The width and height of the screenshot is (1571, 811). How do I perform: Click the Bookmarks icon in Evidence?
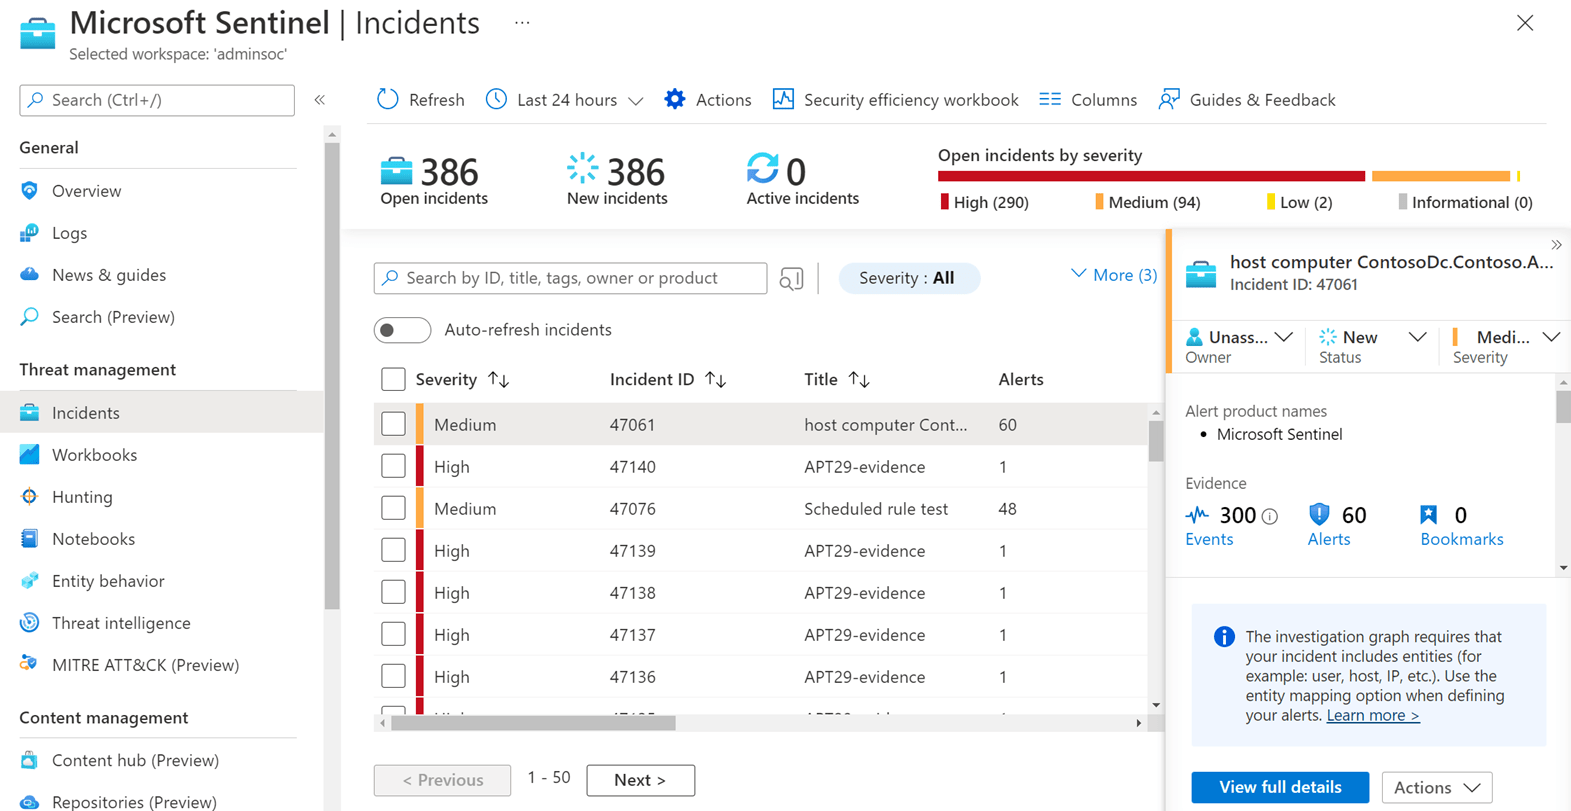[x=1429, y=515]
